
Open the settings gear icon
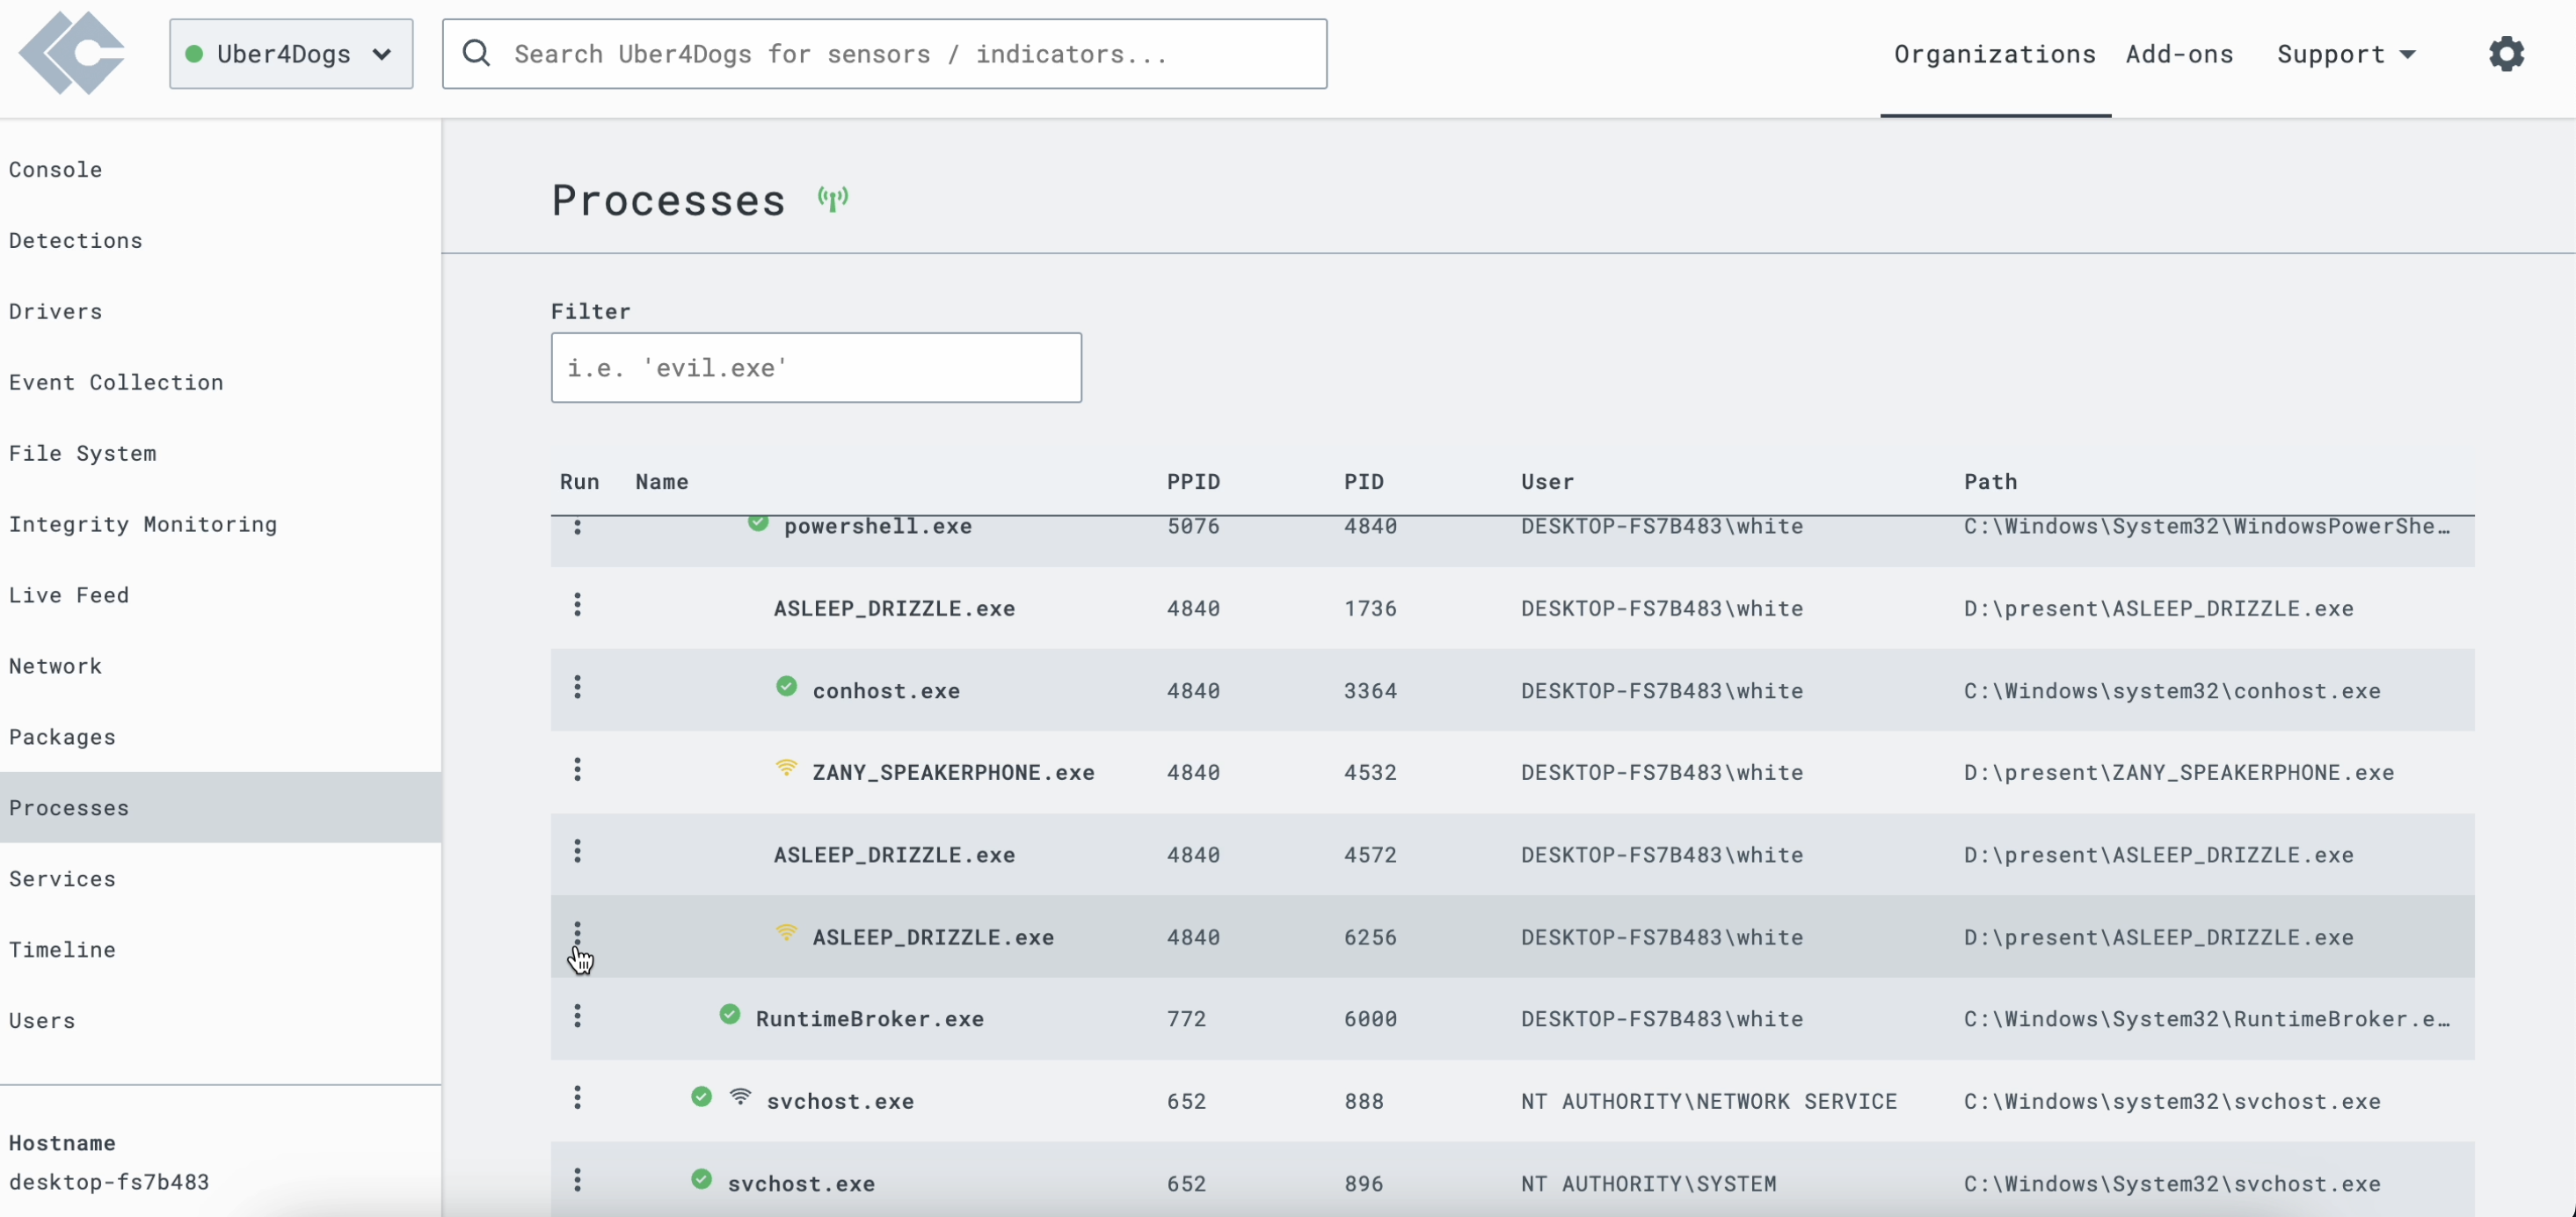click(2505, 54)
